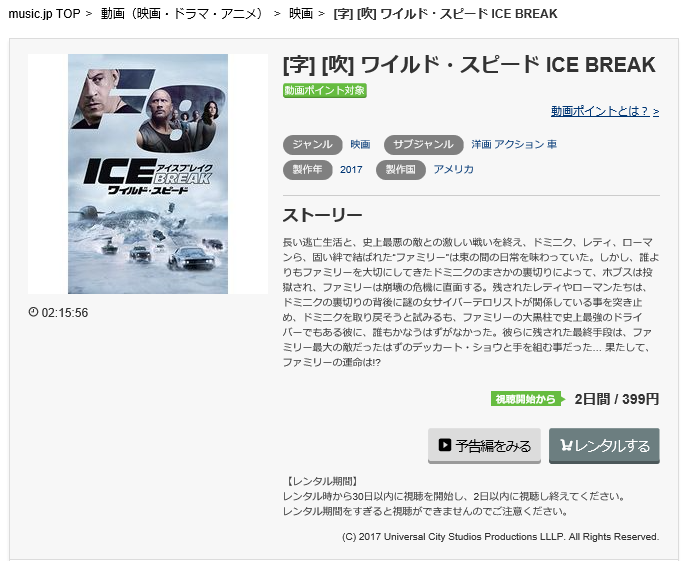
Task: Filter by production country アメリカ
Action: (x=453, y=169)
